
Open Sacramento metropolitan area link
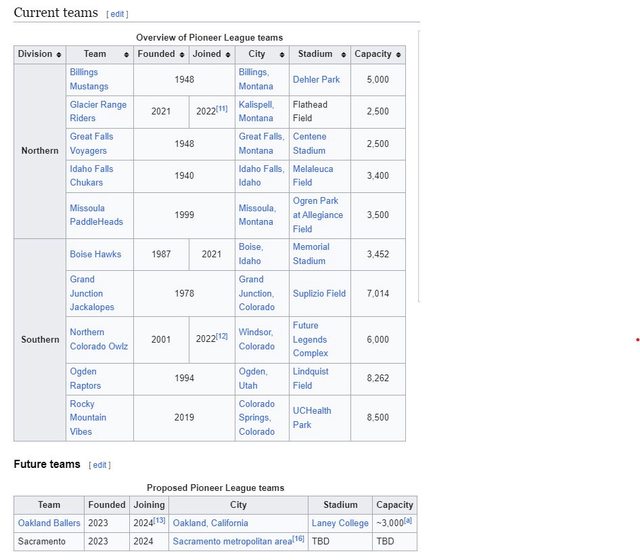pos(231,541)
